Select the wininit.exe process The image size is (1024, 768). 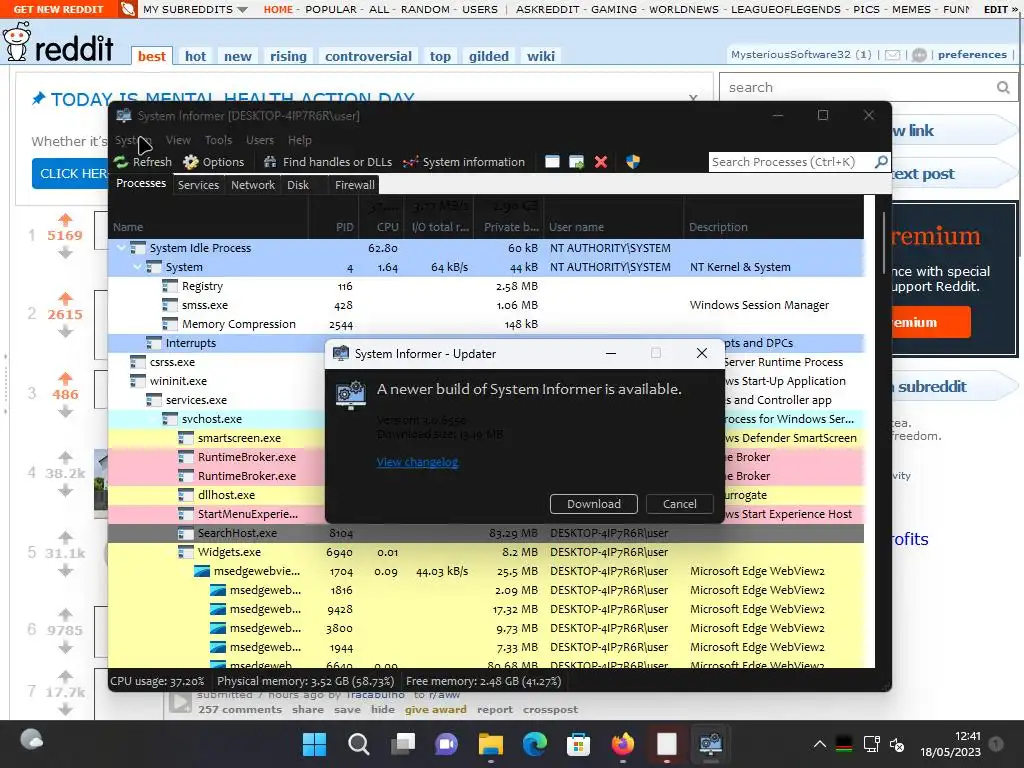pos(217,381)
